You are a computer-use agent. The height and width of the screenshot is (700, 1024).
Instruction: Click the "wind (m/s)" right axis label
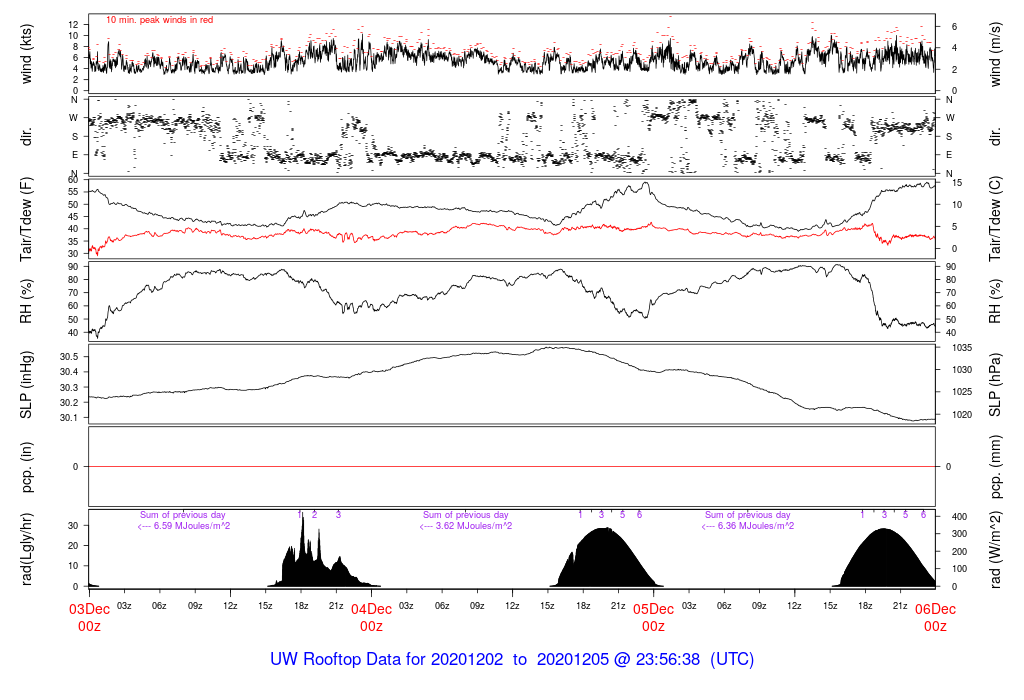(x=995, y=52)
